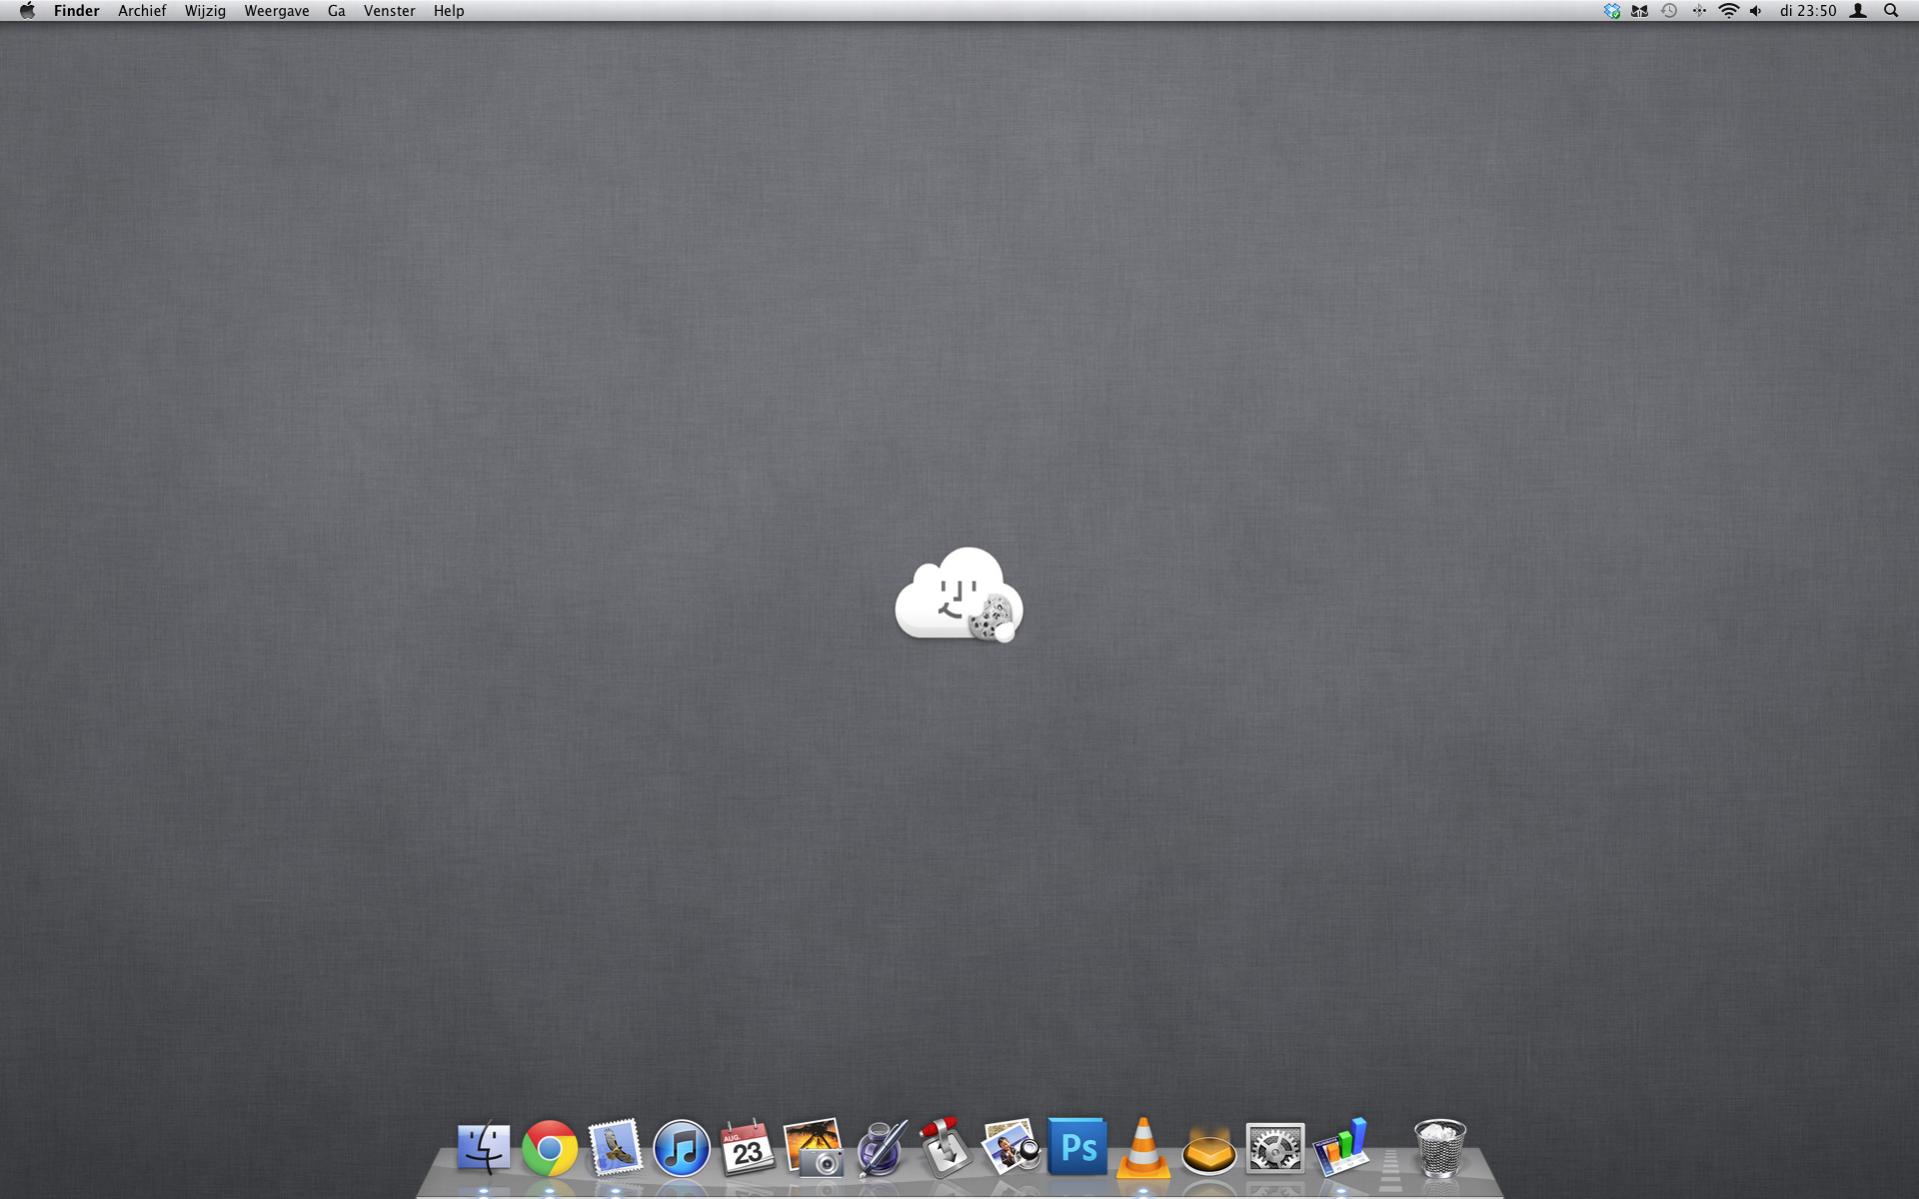Click the bow-tie shaped menu bar icon
Image resolution: width=1919 pixels, height=1199 pixels.
tap(1640, 11)
